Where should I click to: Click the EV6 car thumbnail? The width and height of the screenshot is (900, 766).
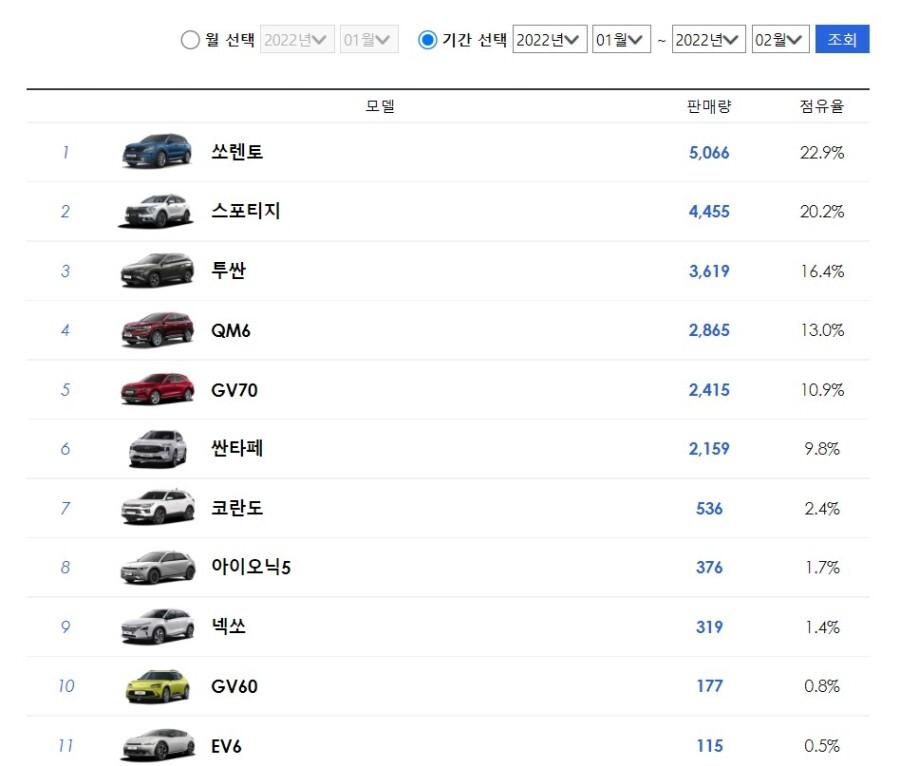click(157, 745)
